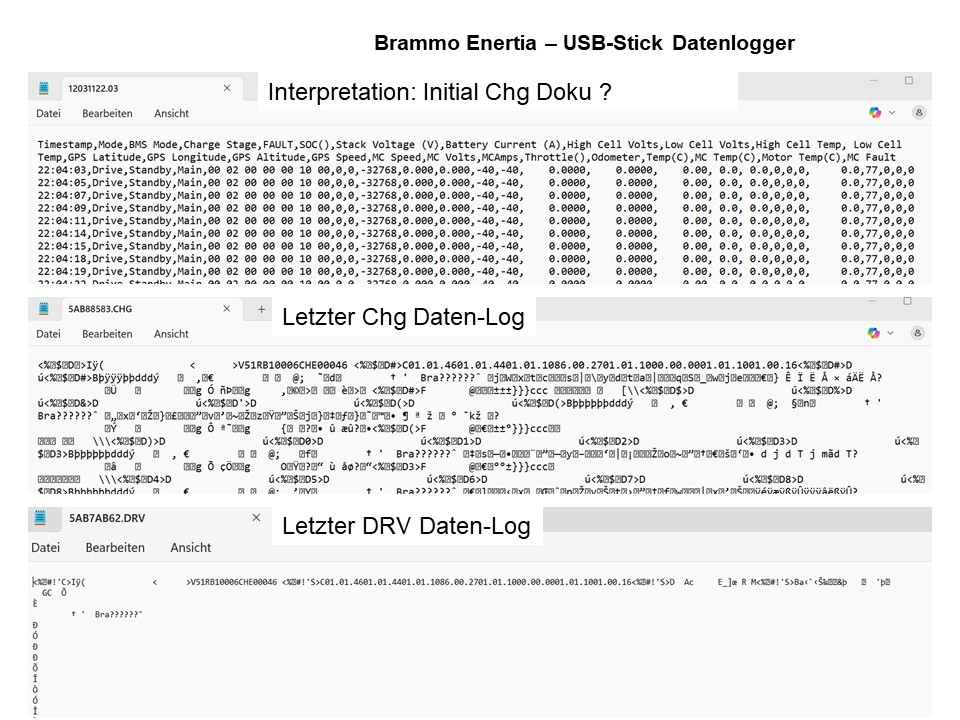Click the Notepad icon beside 12031122.03

coord(45,88)
